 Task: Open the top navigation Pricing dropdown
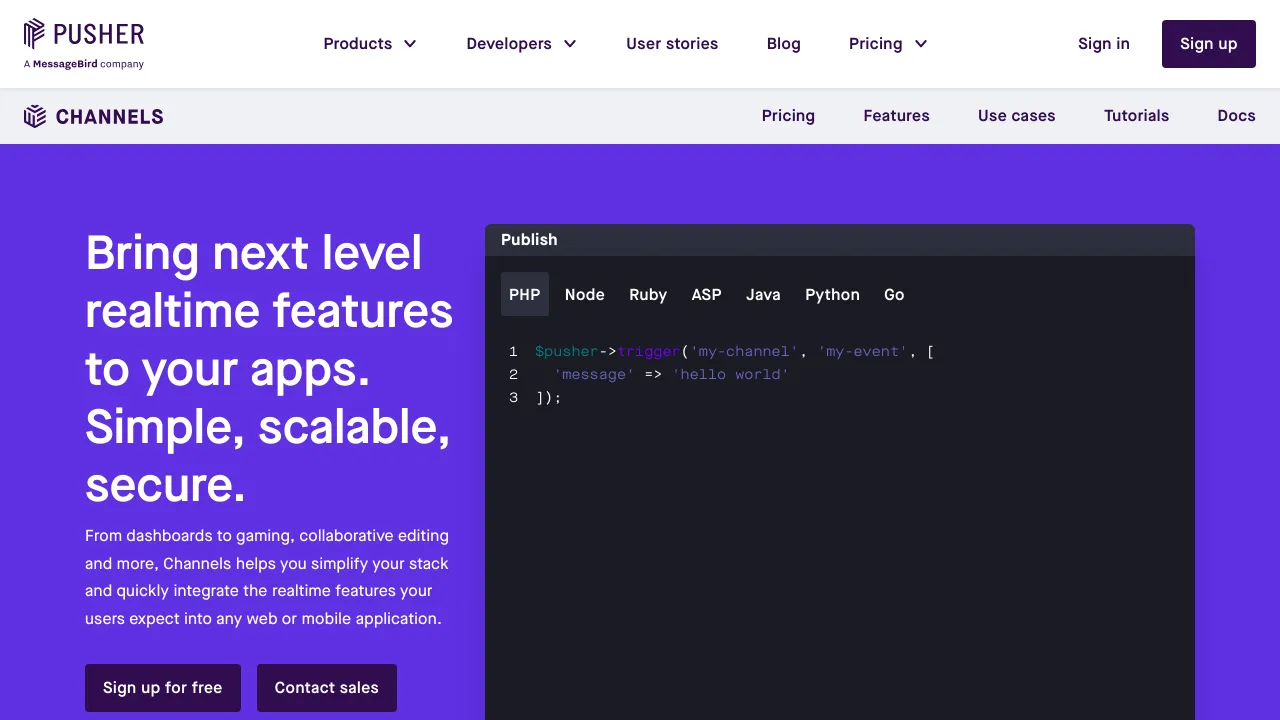click(889, 44)
